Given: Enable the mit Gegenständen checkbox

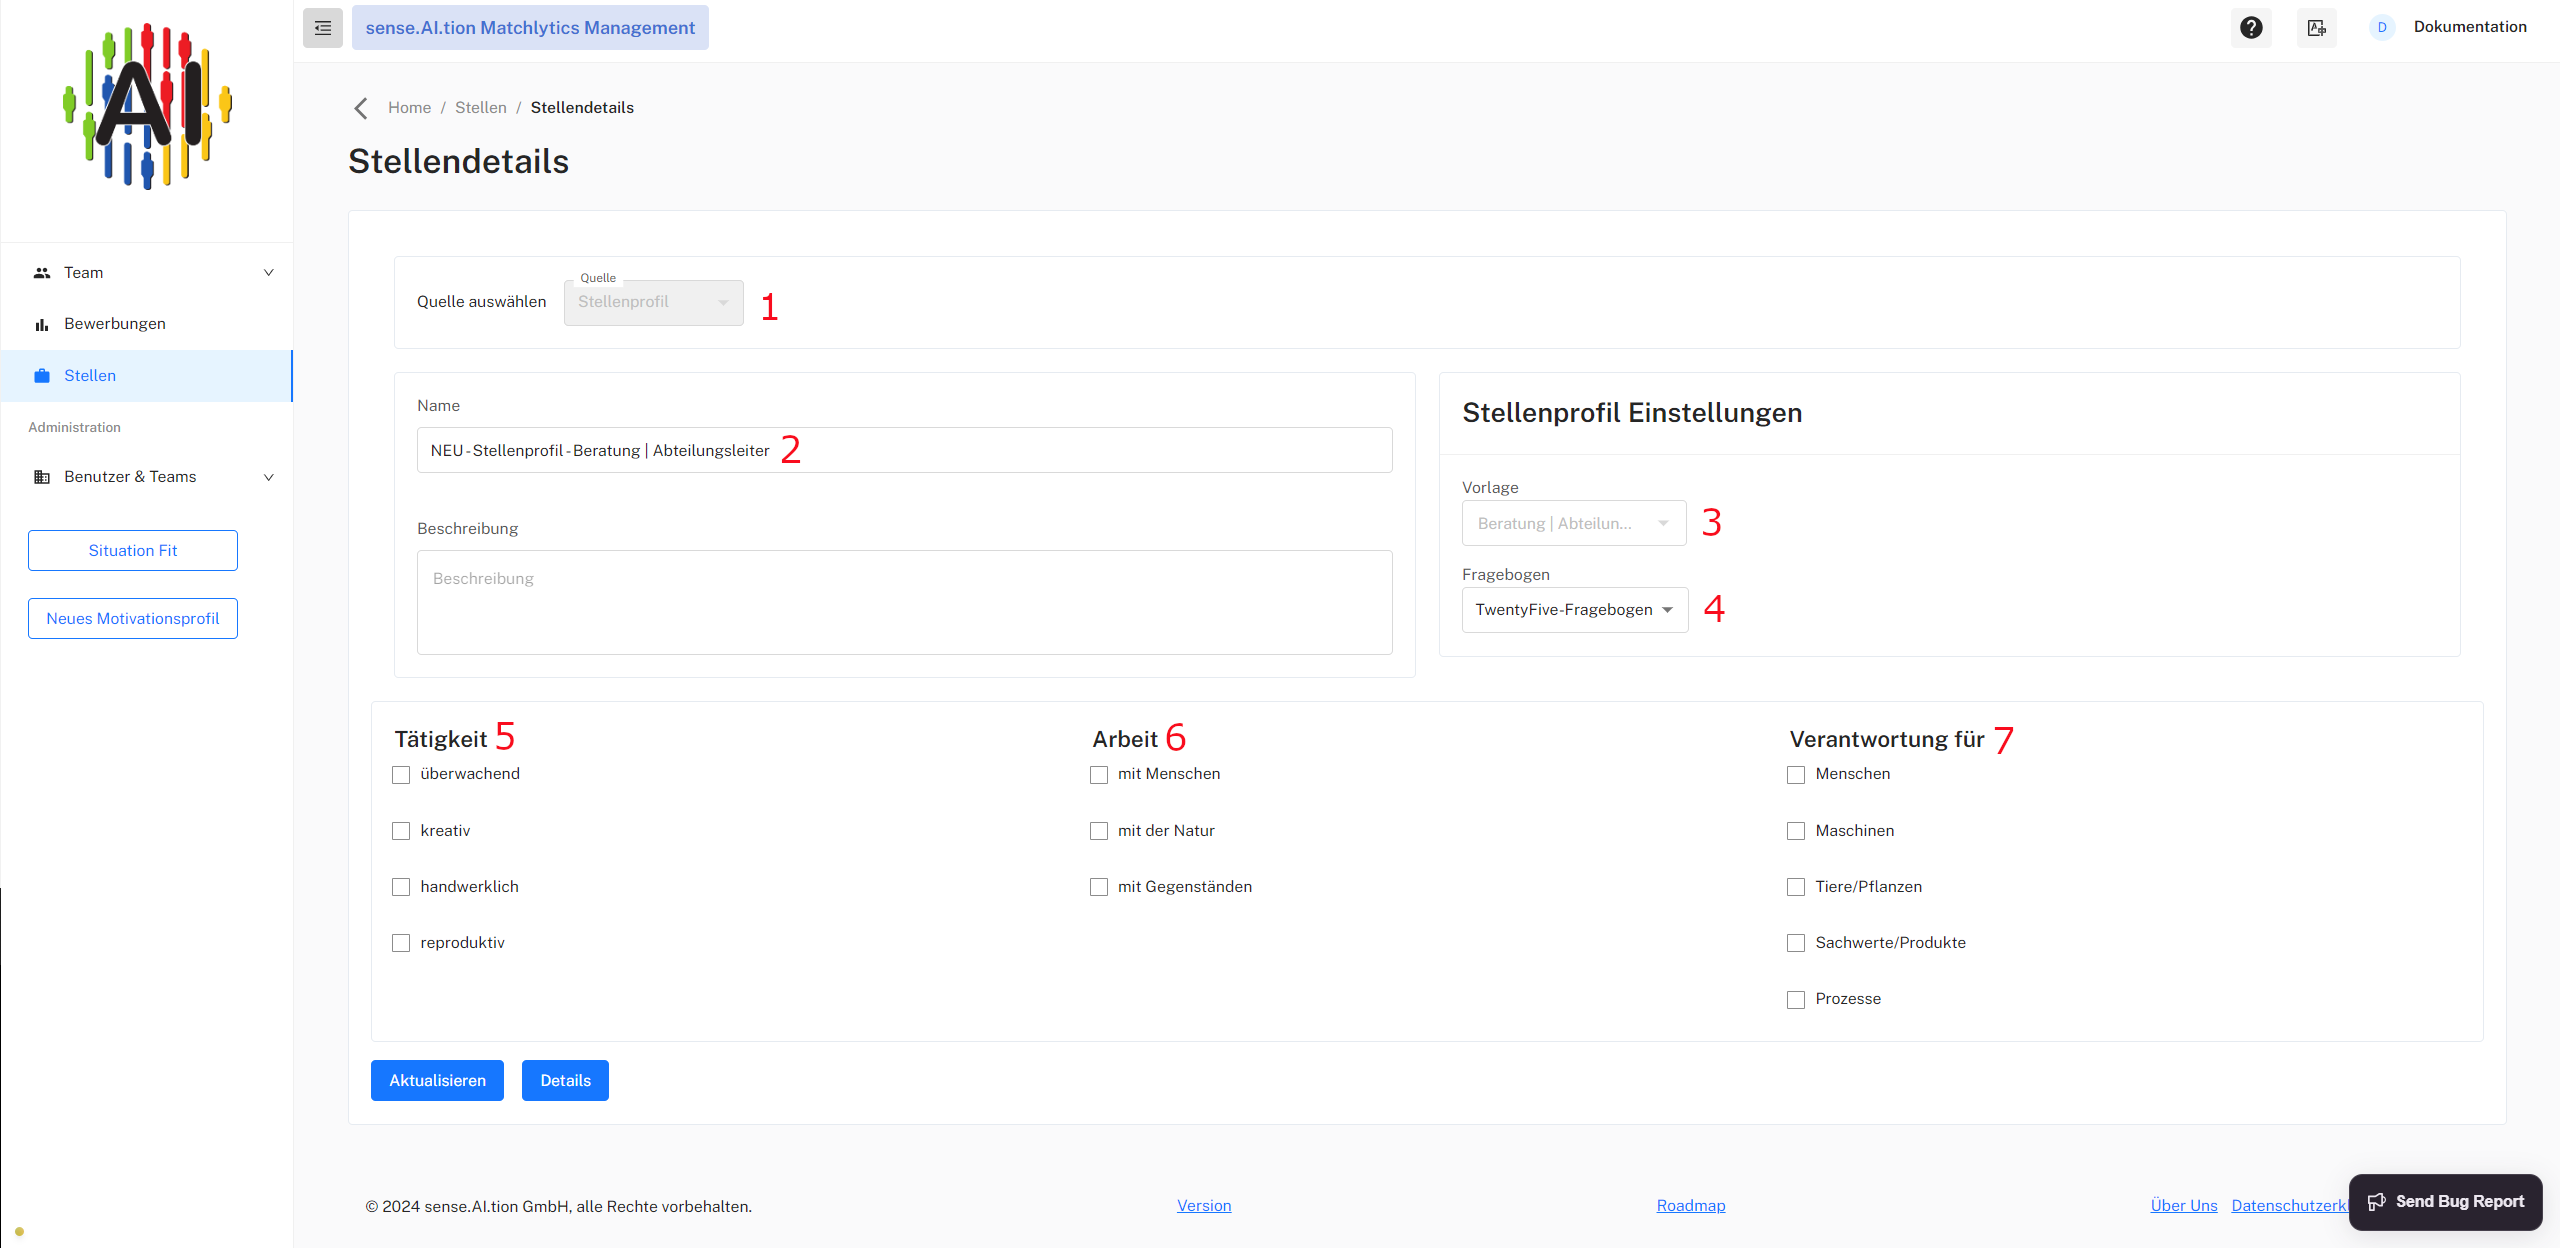Looking at the screenshot, I should pos(1099,887).
